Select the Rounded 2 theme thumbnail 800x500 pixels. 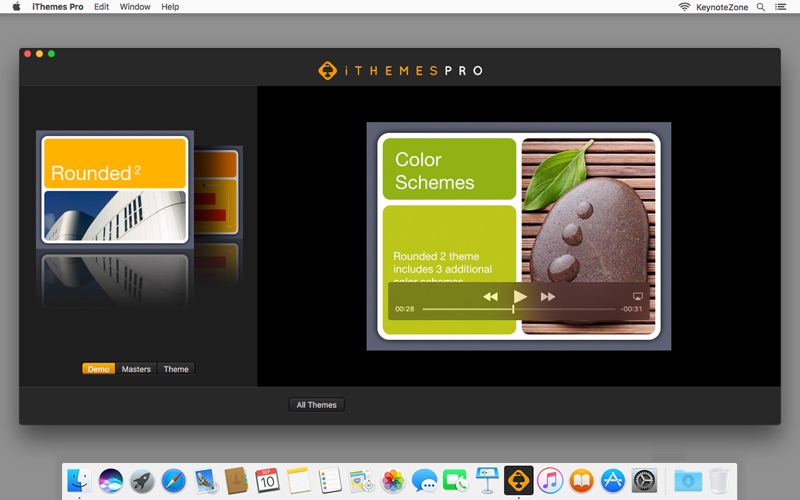click(115, 189)
